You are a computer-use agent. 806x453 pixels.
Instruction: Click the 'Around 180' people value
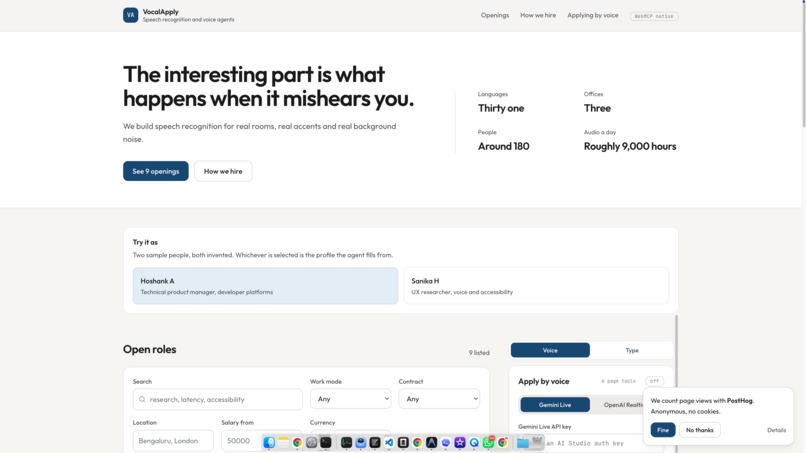[503, 146]
